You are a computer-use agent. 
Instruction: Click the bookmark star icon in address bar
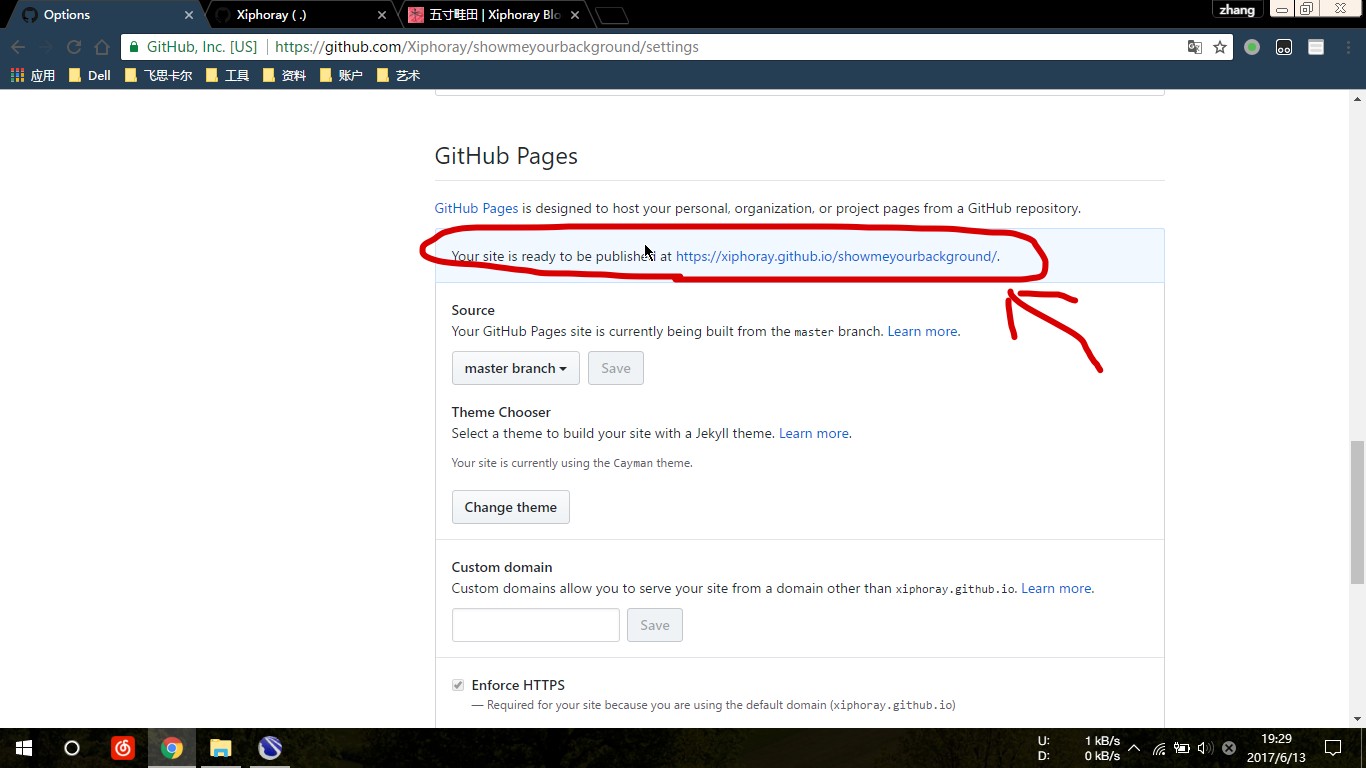point(1220,47)
